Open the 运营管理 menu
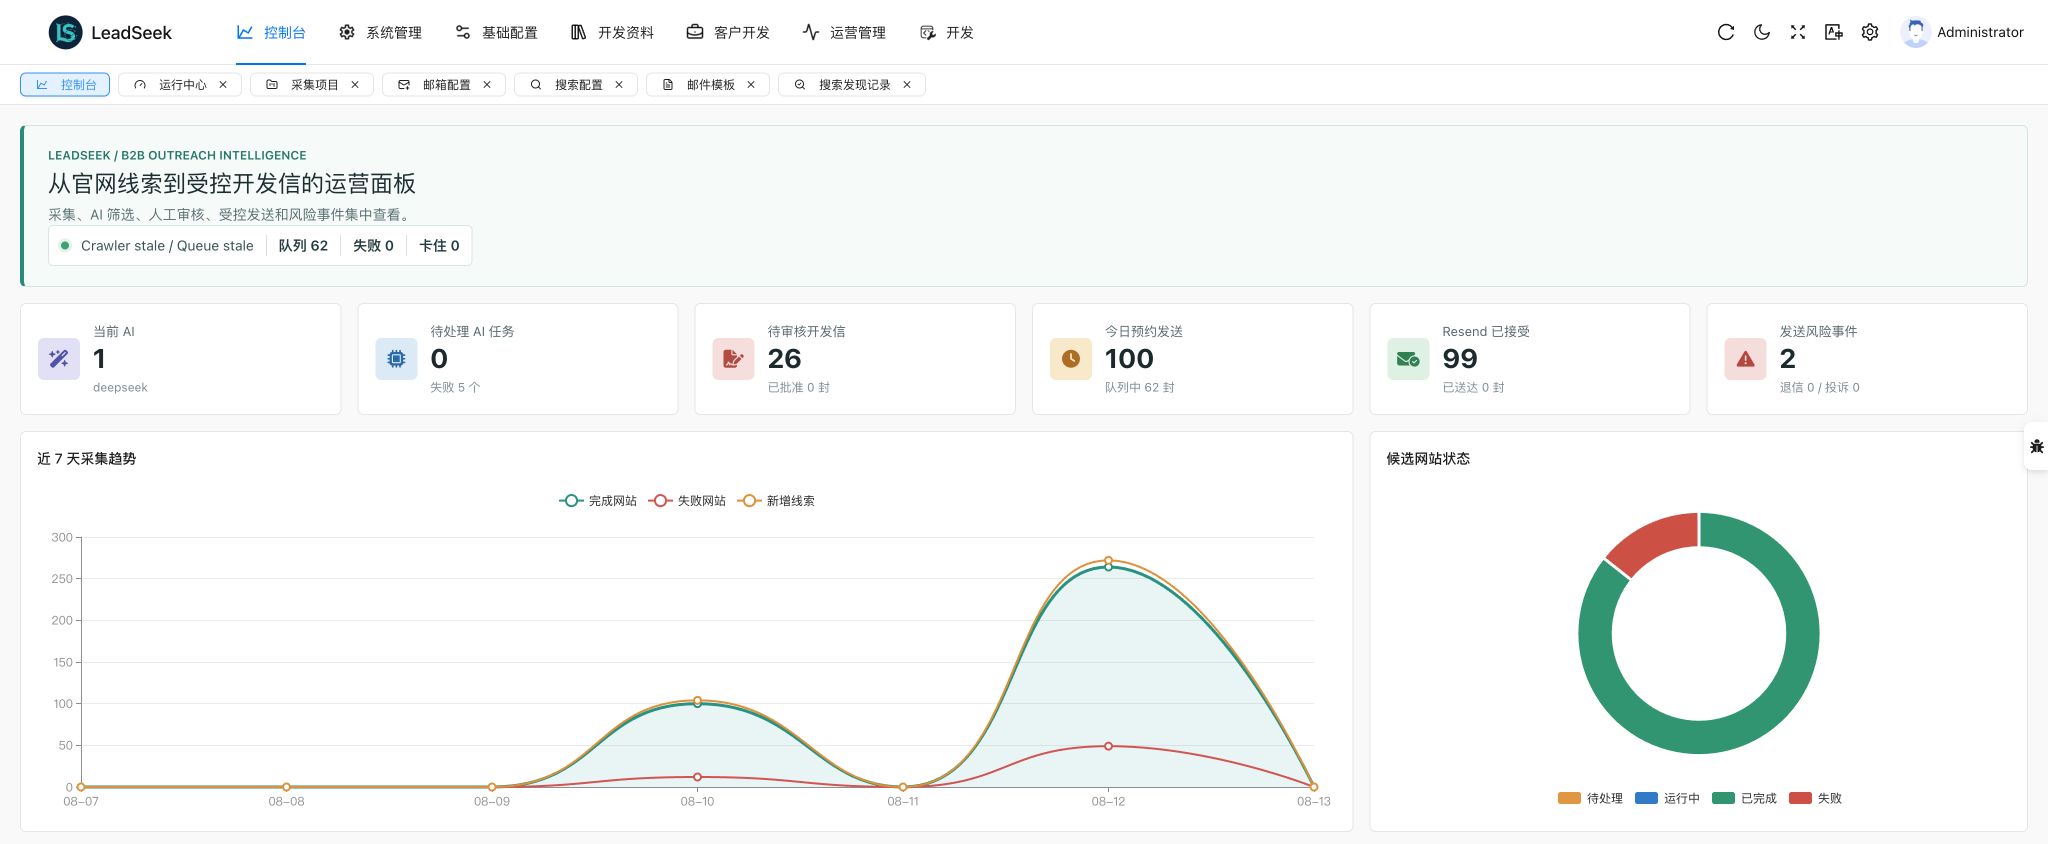Screen dimensions: 2048x844 tap(844, 32)
